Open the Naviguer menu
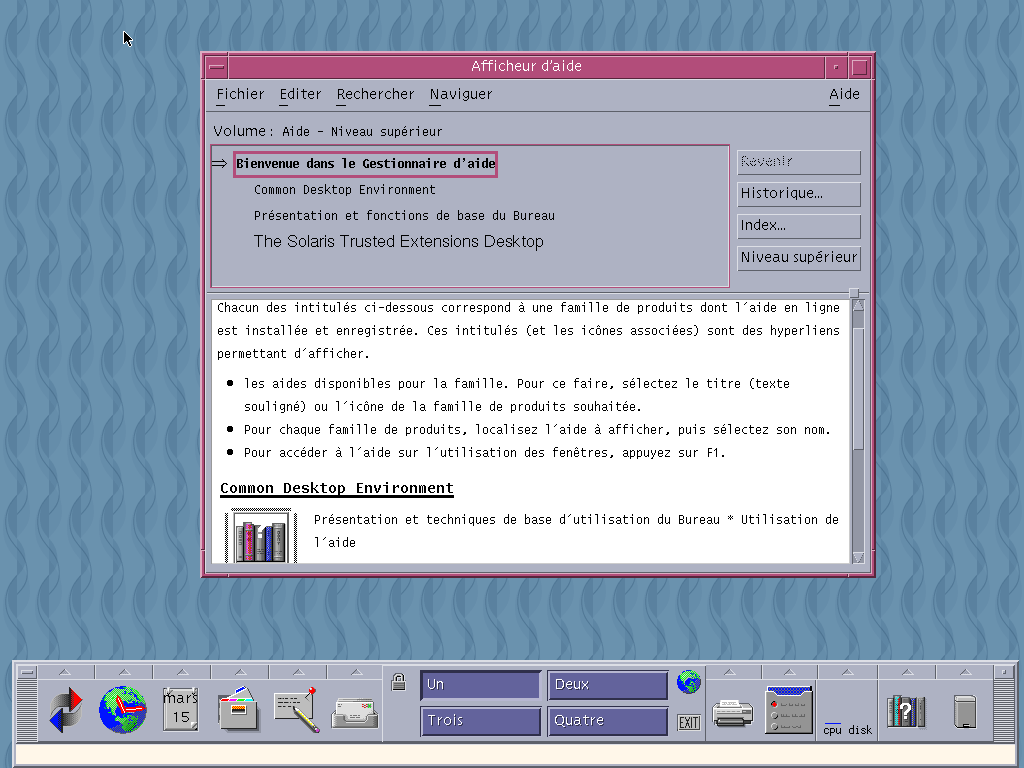This screenshot has height=768, width=1024. (461, 94)
